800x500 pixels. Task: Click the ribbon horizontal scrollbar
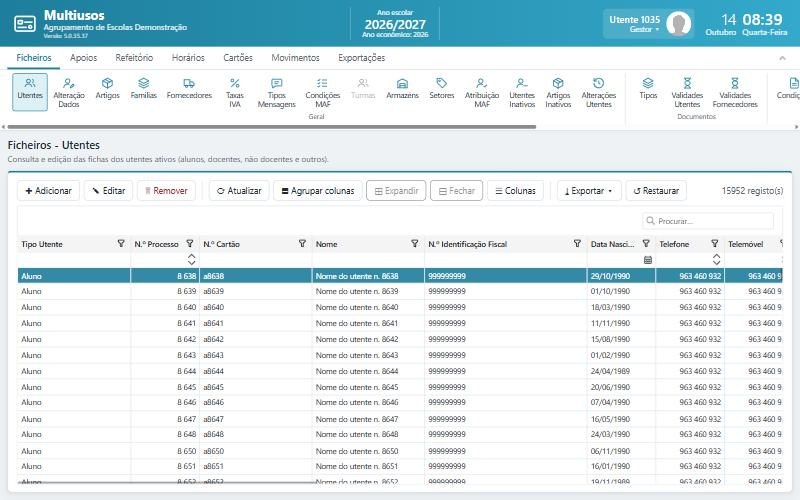coord(271,127)
